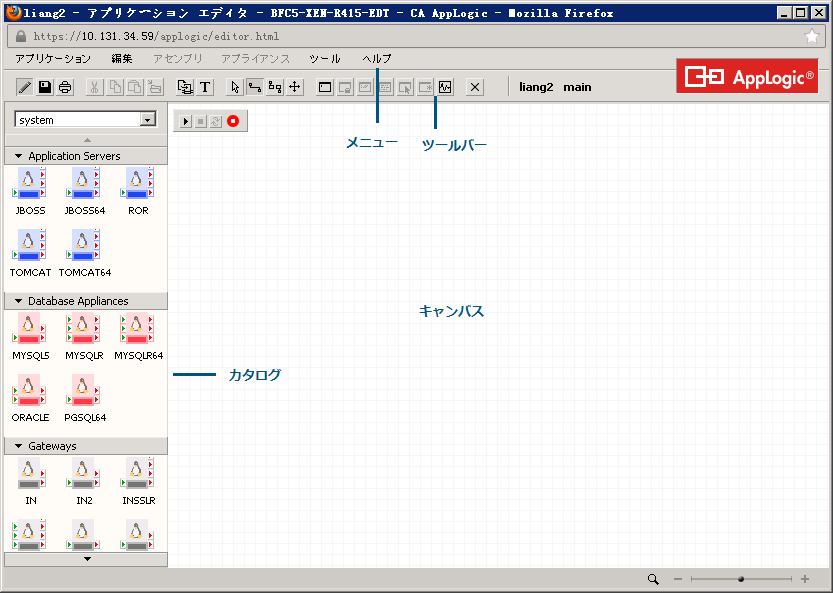Click the catalog scroll-down arrow bar
The height and width of the screenshot is (593, 833).
[86, 559]
